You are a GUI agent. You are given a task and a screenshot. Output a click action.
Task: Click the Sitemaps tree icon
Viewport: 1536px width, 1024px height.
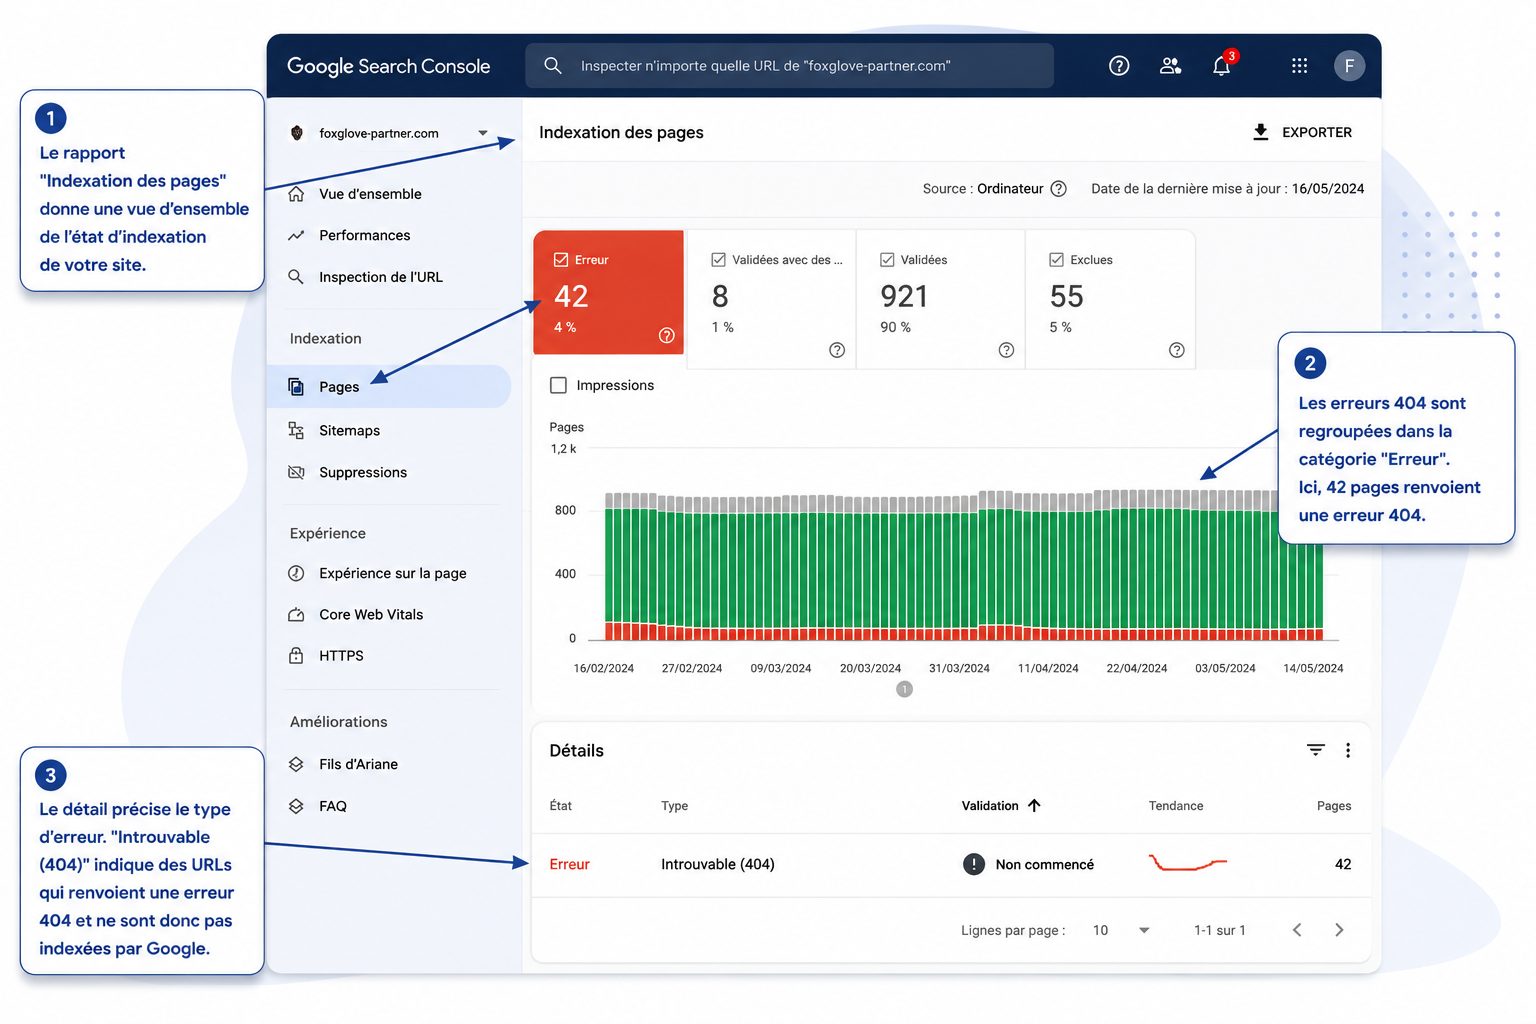(296, 430)
